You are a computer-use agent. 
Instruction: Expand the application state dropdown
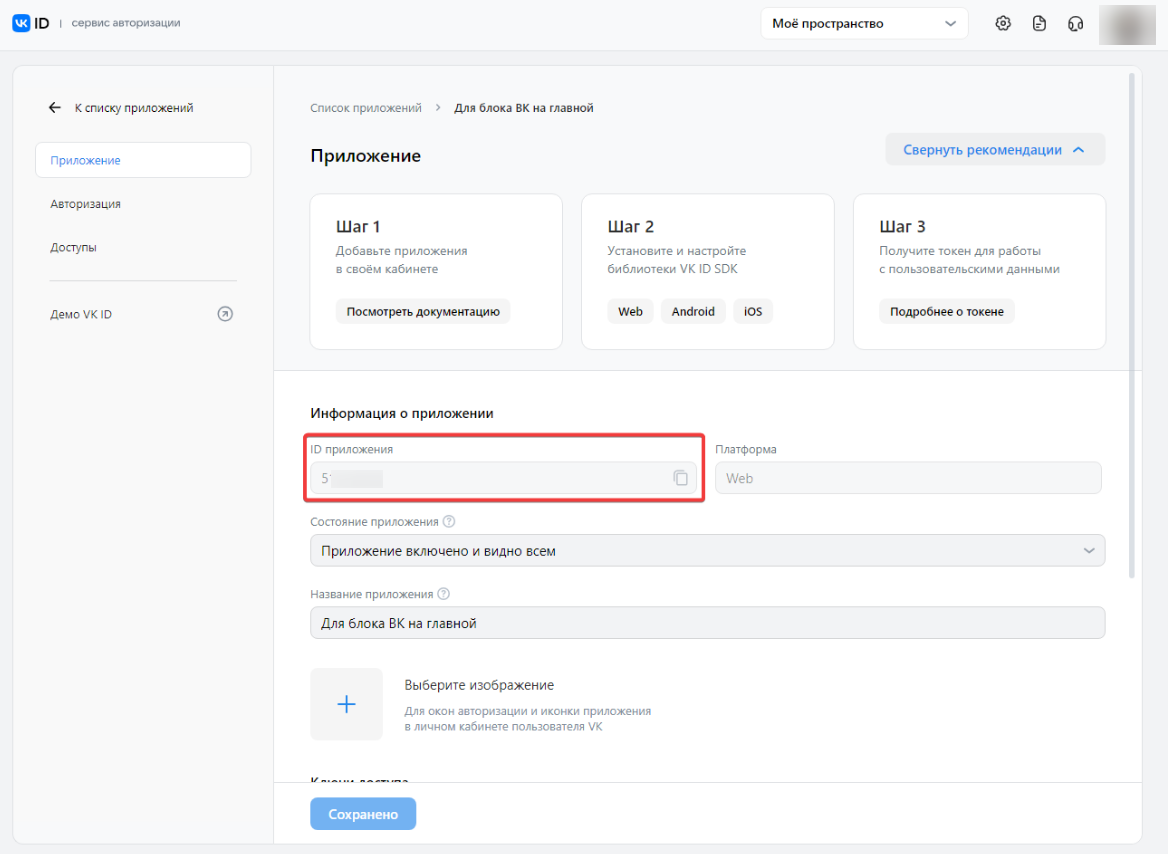pos(707,551)
